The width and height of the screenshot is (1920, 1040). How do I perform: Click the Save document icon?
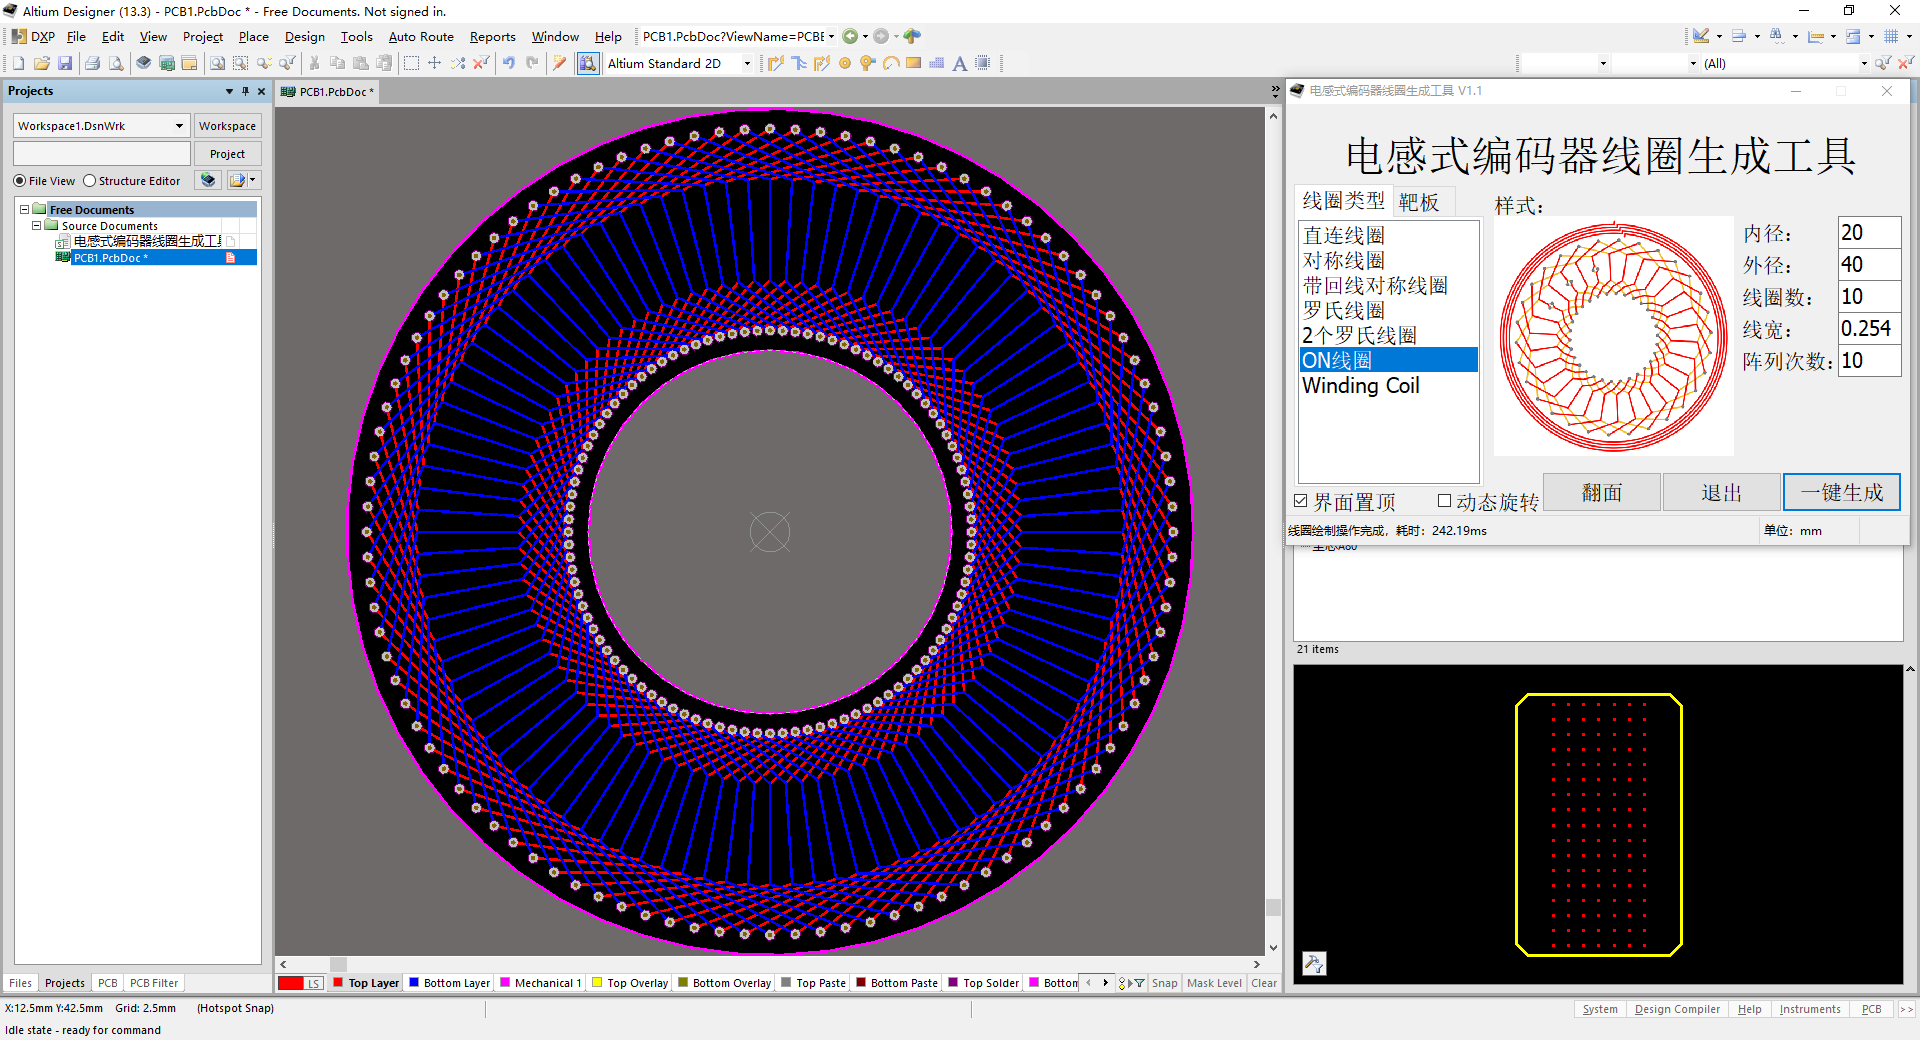65,63
